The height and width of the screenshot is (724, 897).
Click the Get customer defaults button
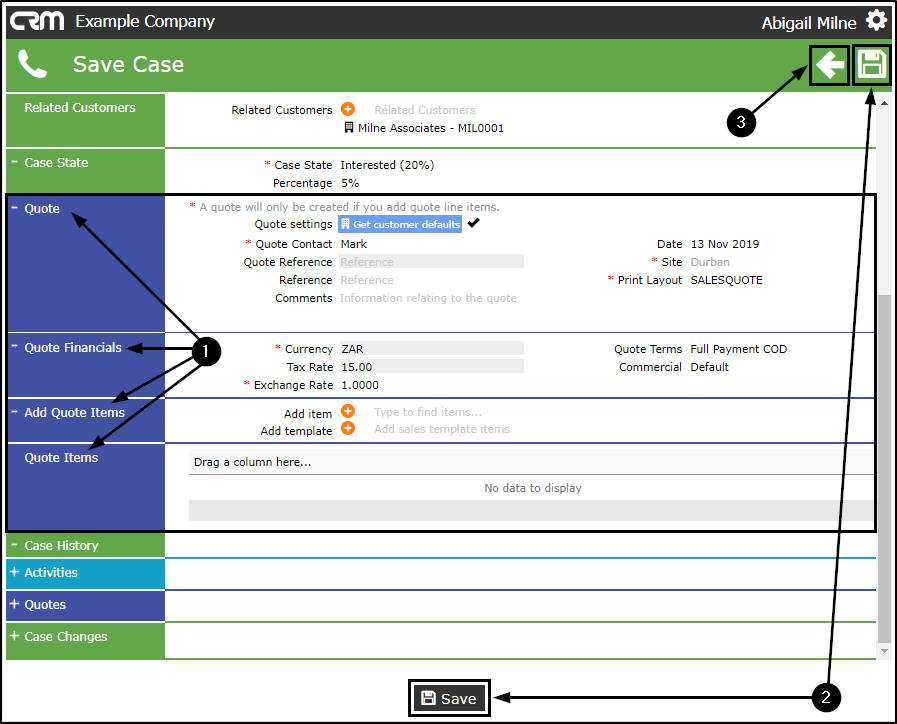coord(400,224)
